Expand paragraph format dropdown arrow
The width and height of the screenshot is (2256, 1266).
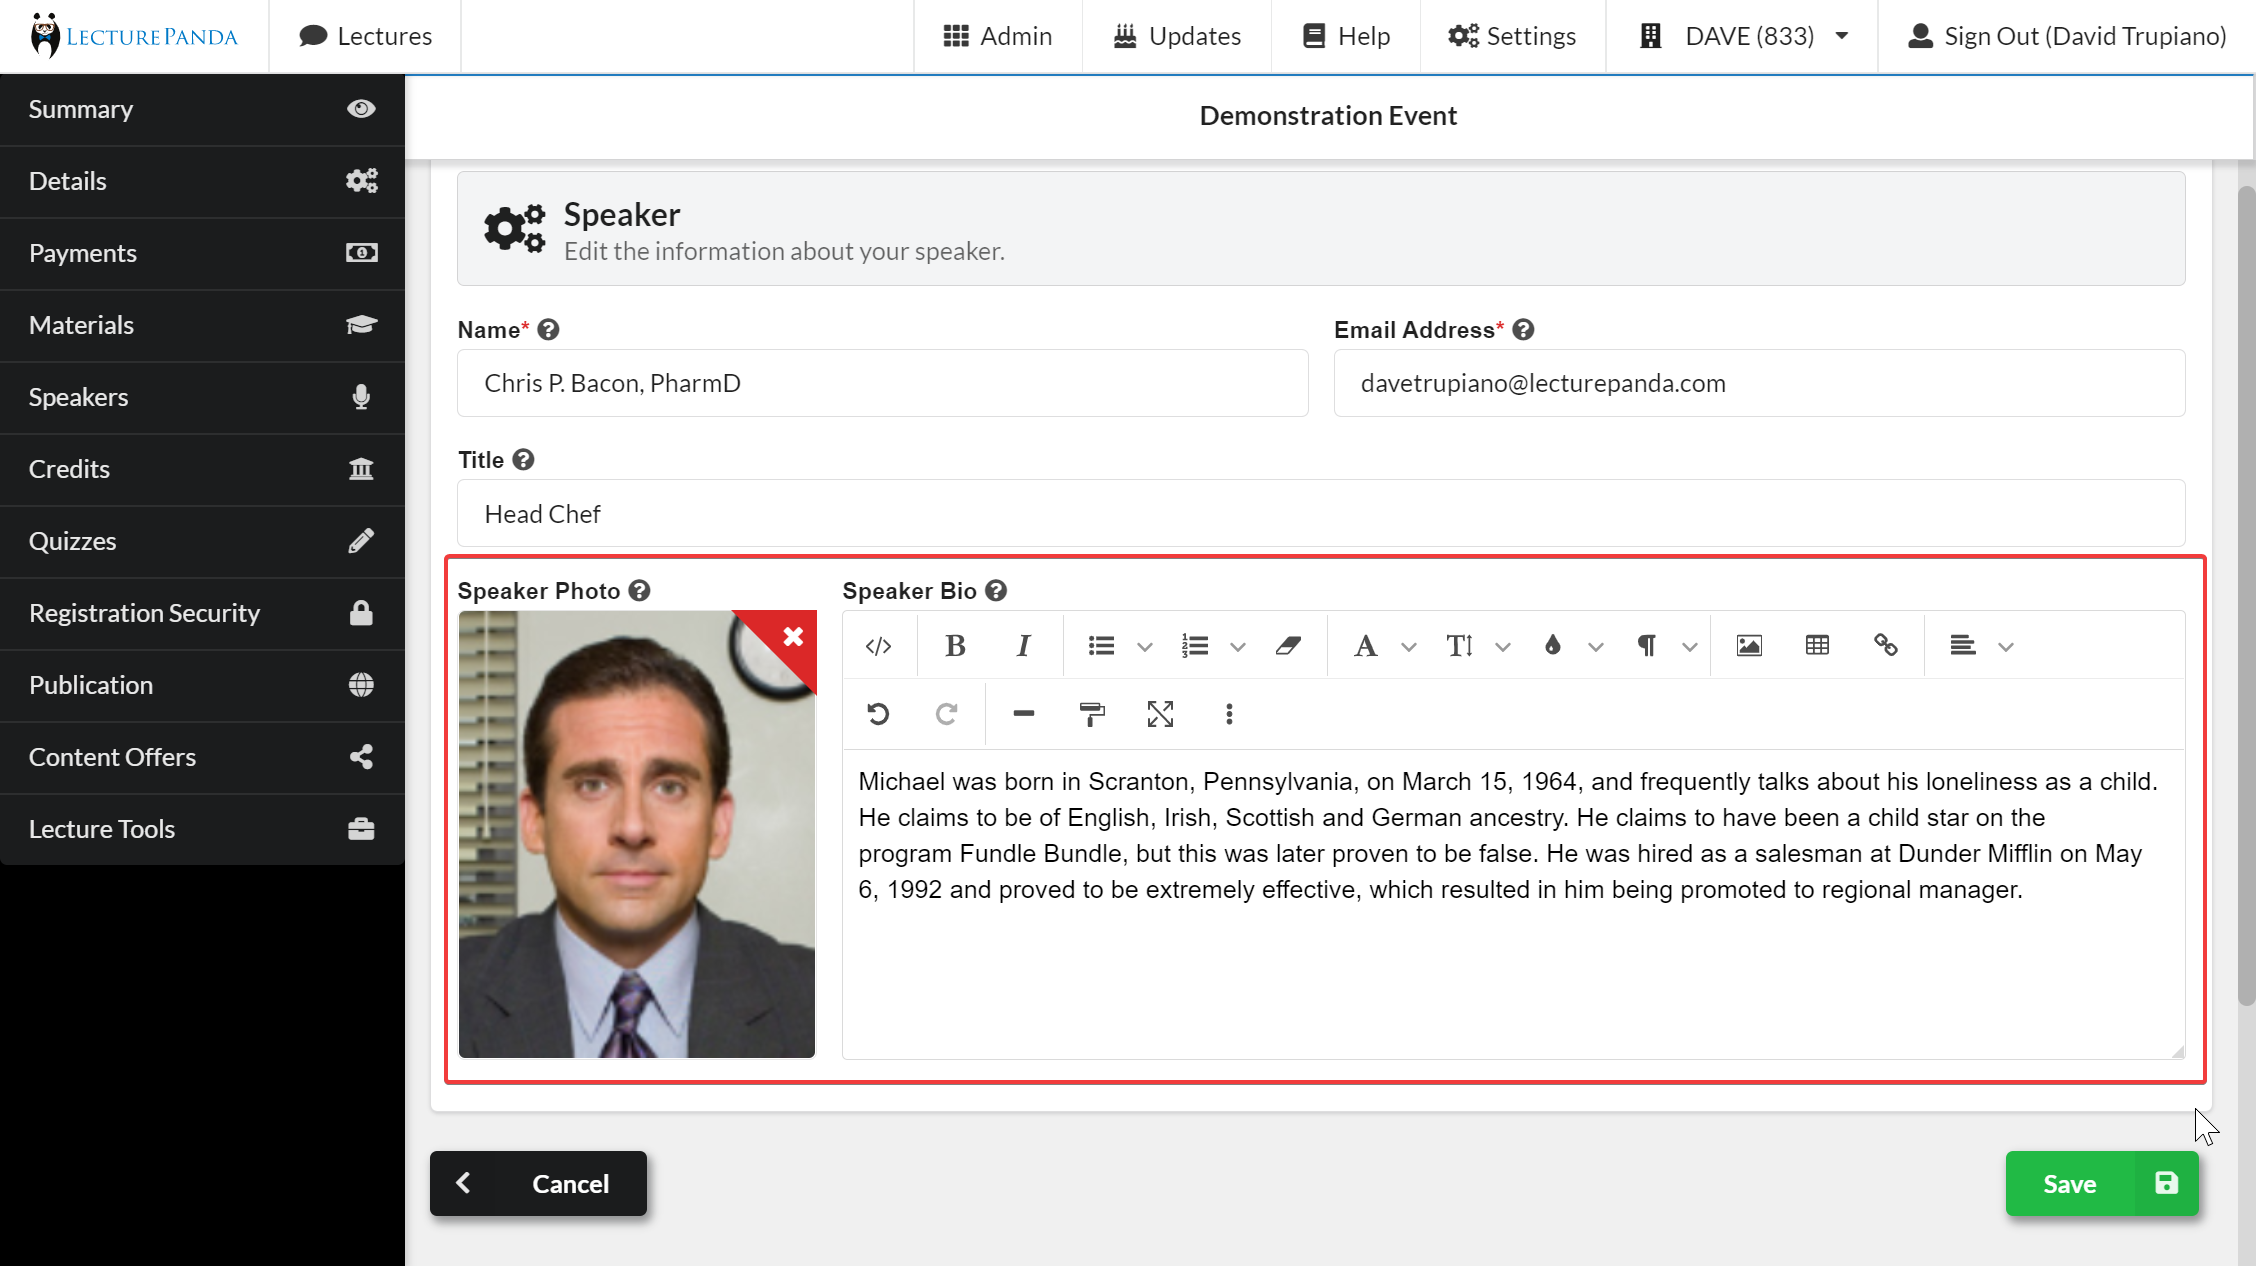click(1690, 647)
